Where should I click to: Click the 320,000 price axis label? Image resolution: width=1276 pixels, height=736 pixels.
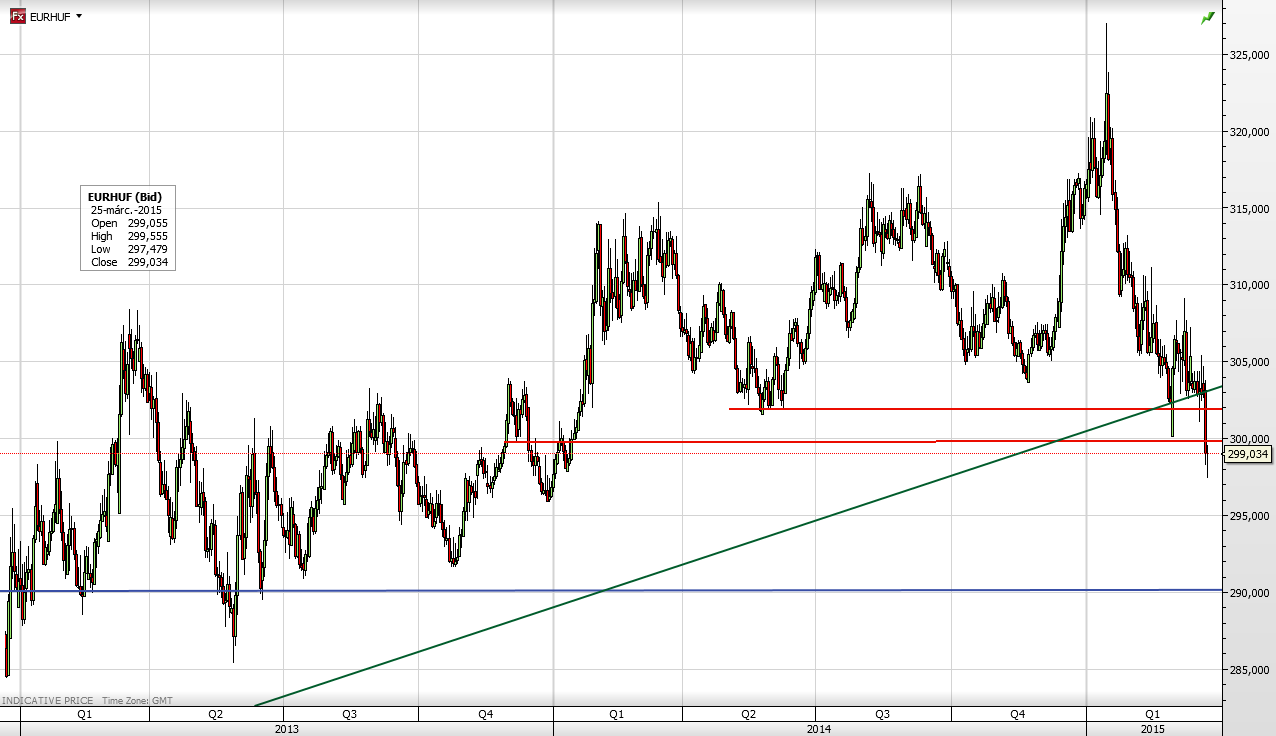(1250, 132)
